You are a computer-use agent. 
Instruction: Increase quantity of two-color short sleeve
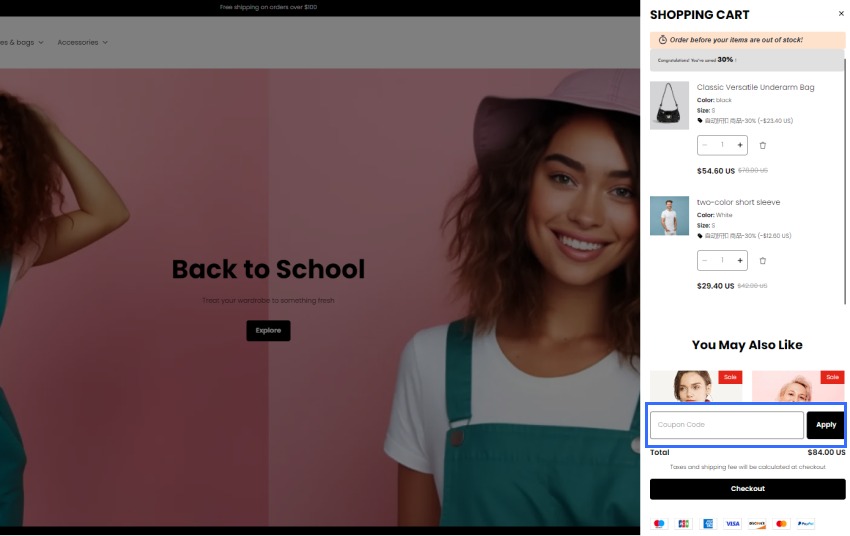point(739,261)
